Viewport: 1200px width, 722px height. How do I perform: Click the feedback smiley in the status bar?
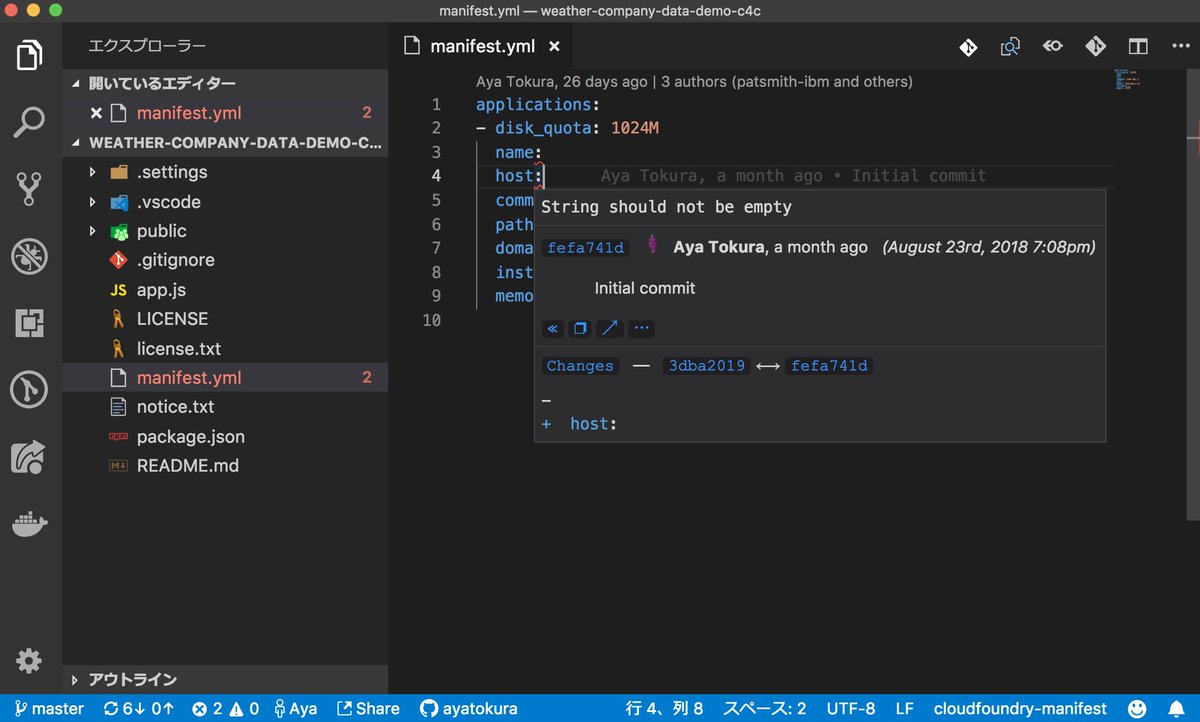[x=1138, y=708]
